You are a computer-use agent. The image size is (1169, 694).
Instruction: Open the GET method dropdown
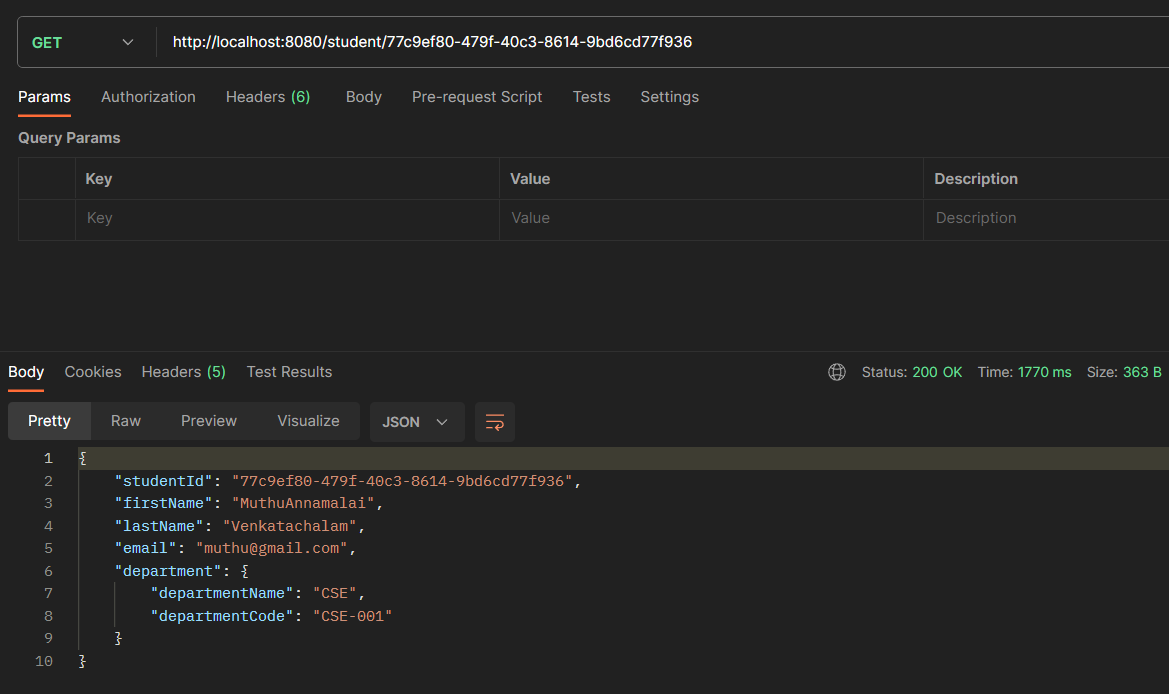(82, 42)
